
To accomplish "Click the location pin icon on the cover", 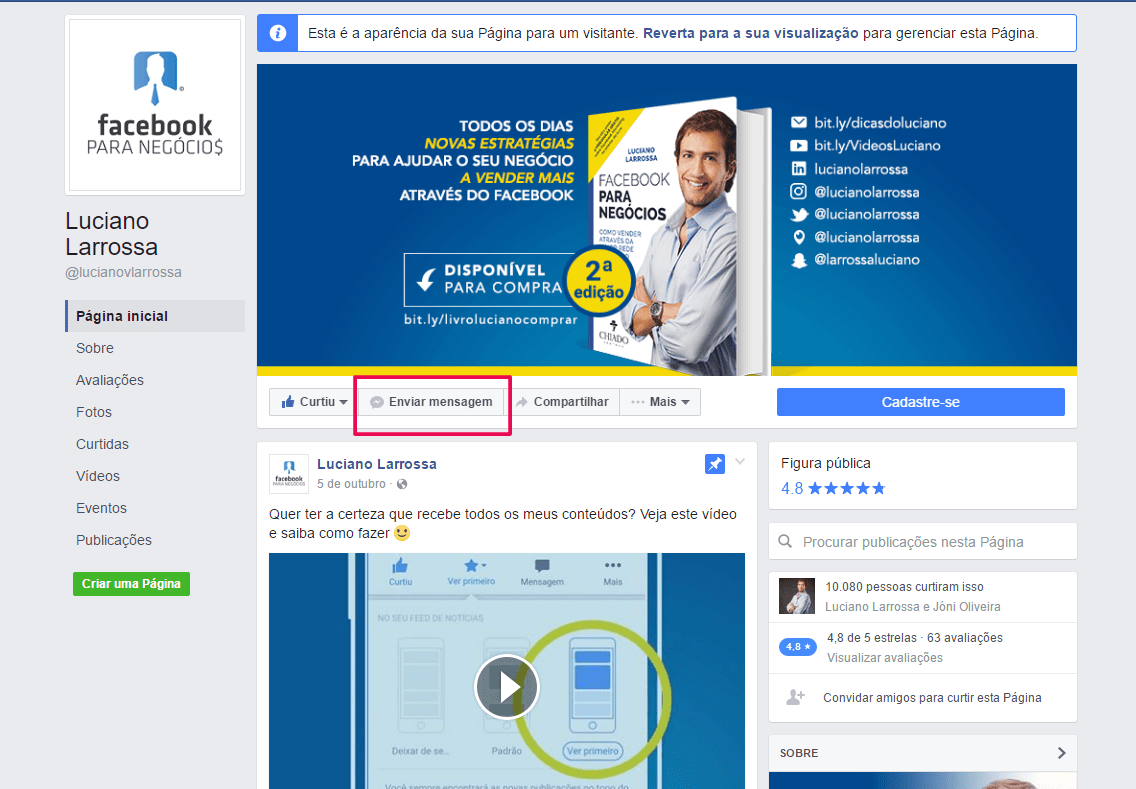I will (x=799, y=237).
